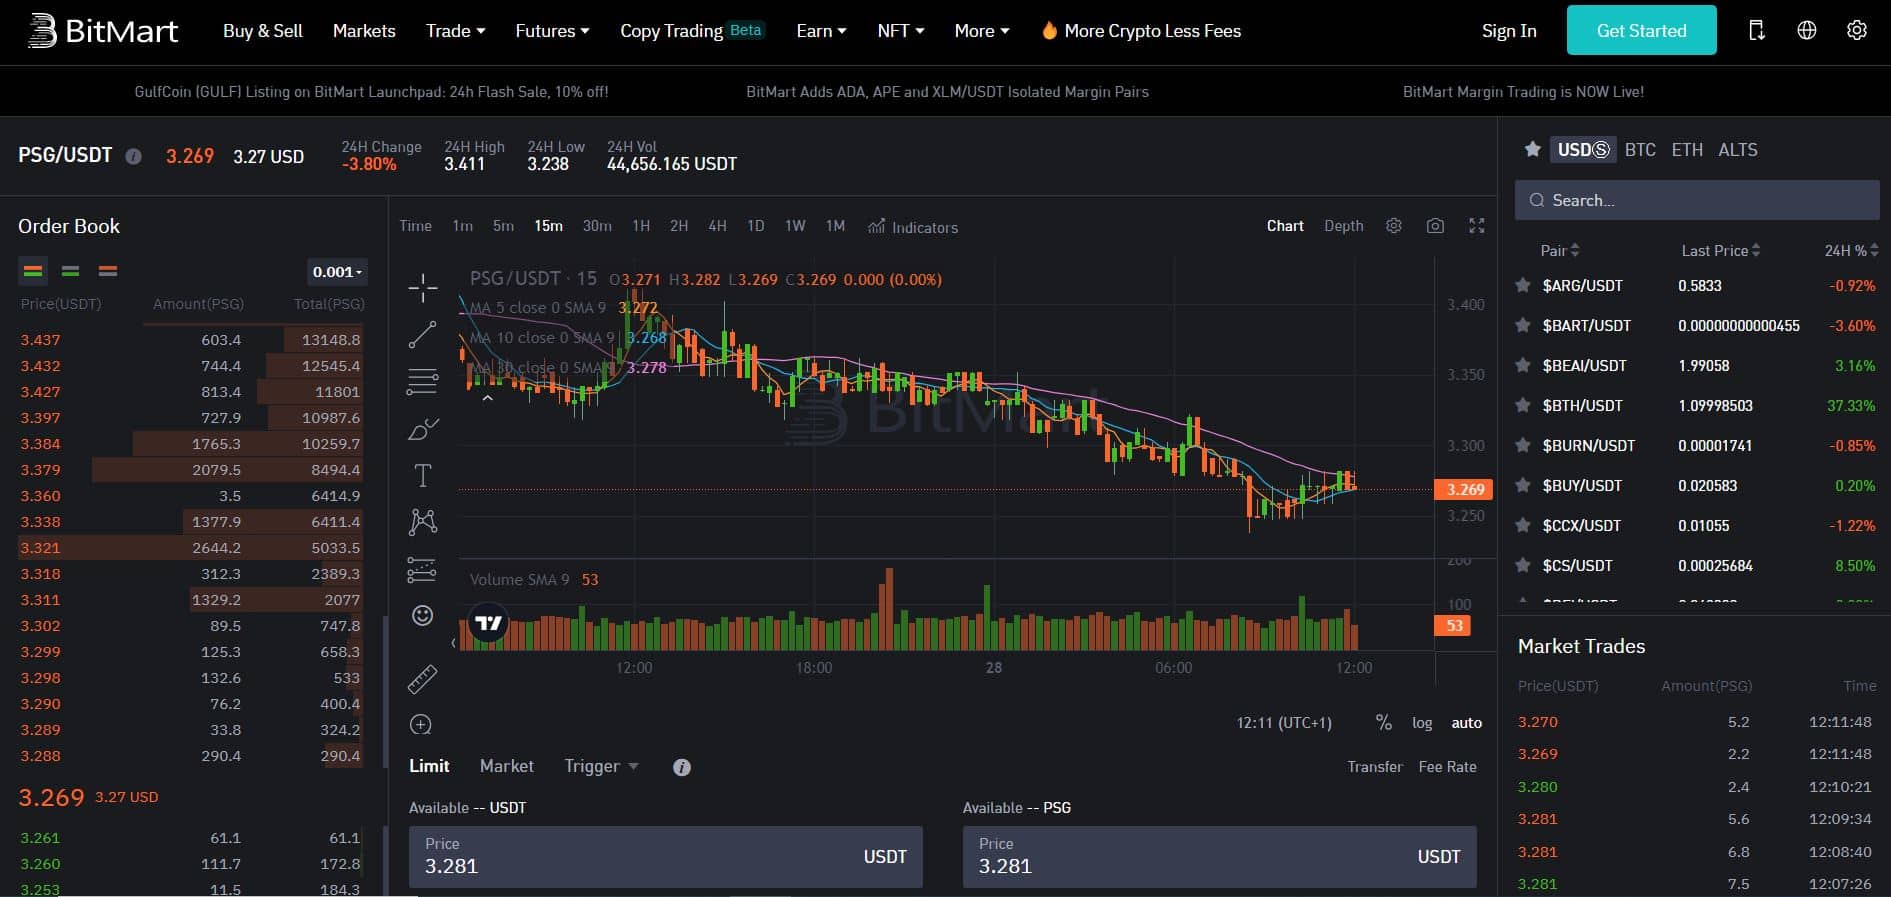Click the zoom-in magnifier tool
1891x897 pixels.
tap(421, 725)
